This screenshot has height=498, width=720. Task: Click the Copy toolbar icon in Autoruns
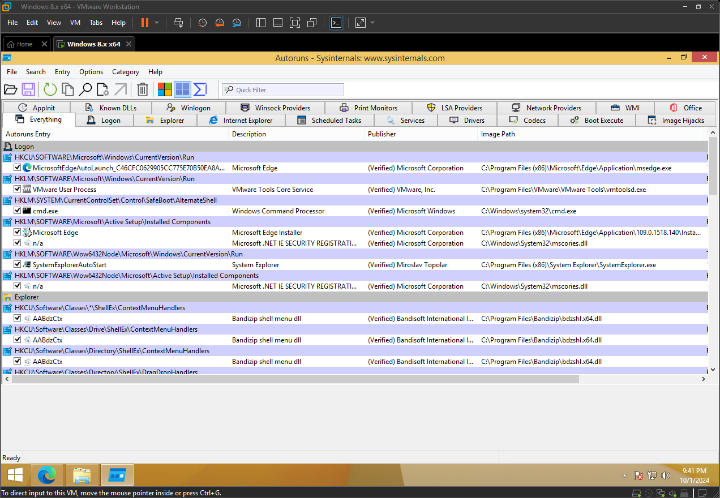click(x=68, y=90)
